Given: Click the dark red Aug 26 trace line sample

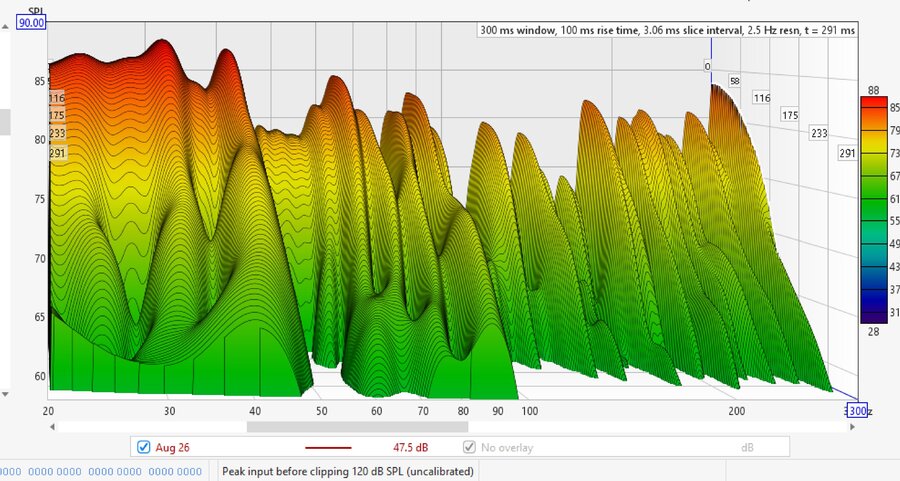Looking at the screenshot, I should (328, 447).
